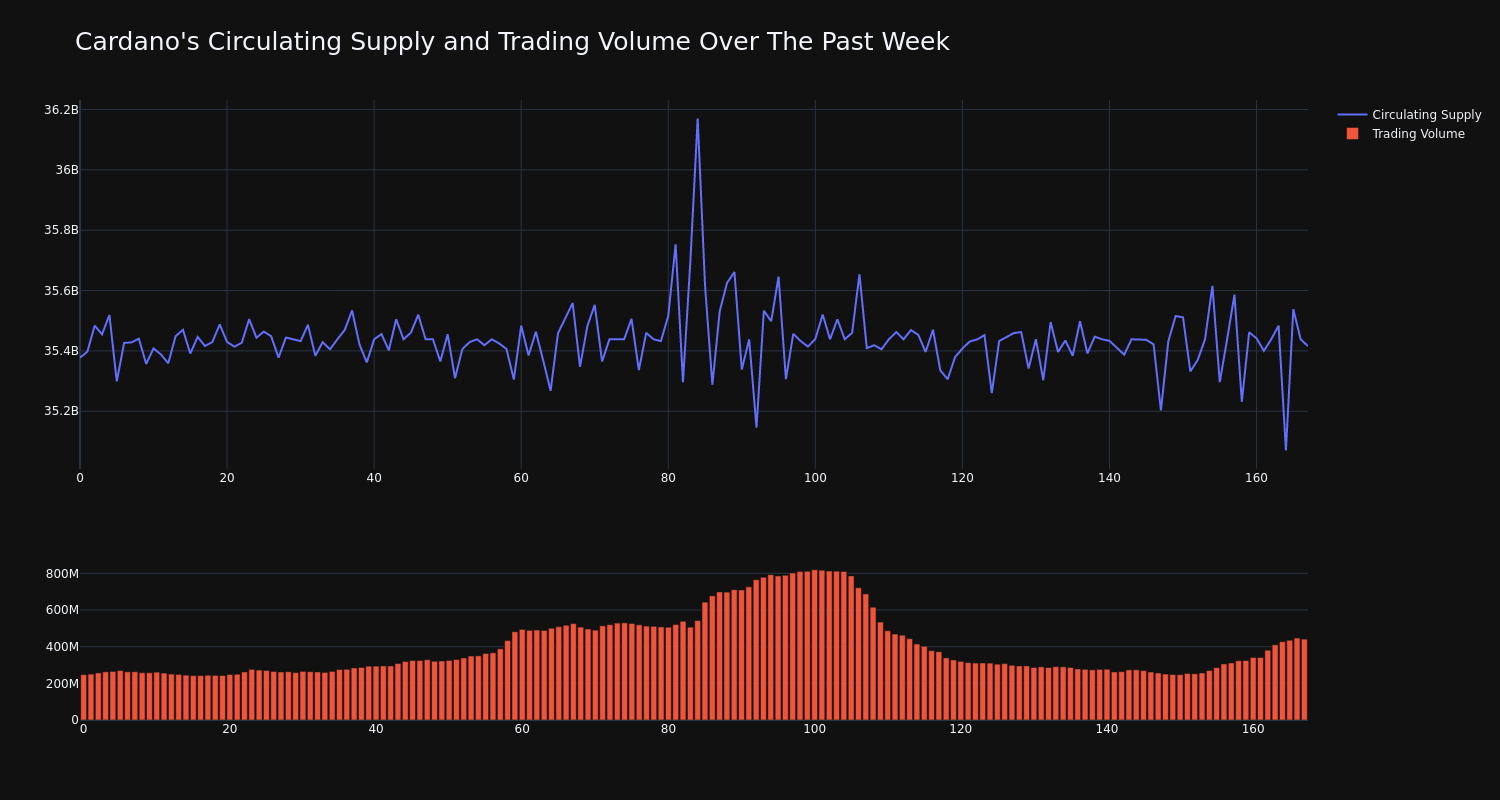The height and width of the screenshot is (800, 1500).
Task: Click x-axis label 20 on lower chart
Action: [230, 729]
